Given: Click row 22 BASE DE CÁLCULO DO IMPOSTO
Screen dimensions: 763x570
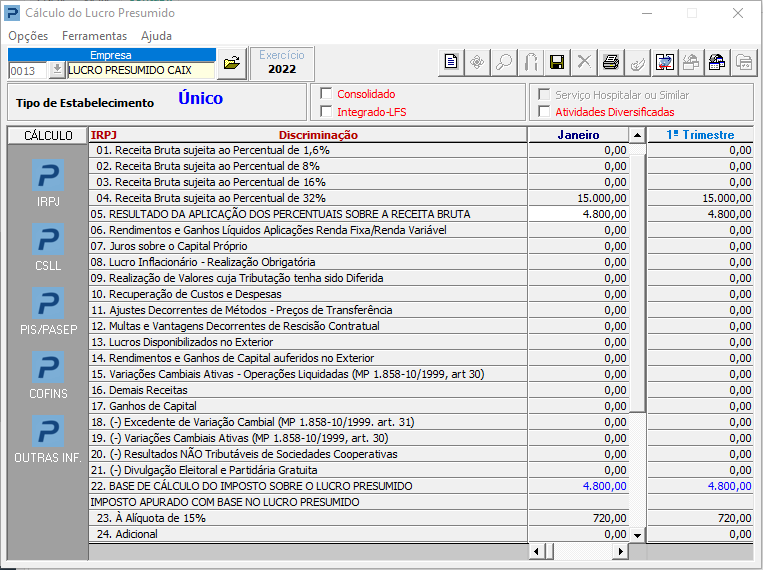Looking at the screenshot, I should coord(308,486).
